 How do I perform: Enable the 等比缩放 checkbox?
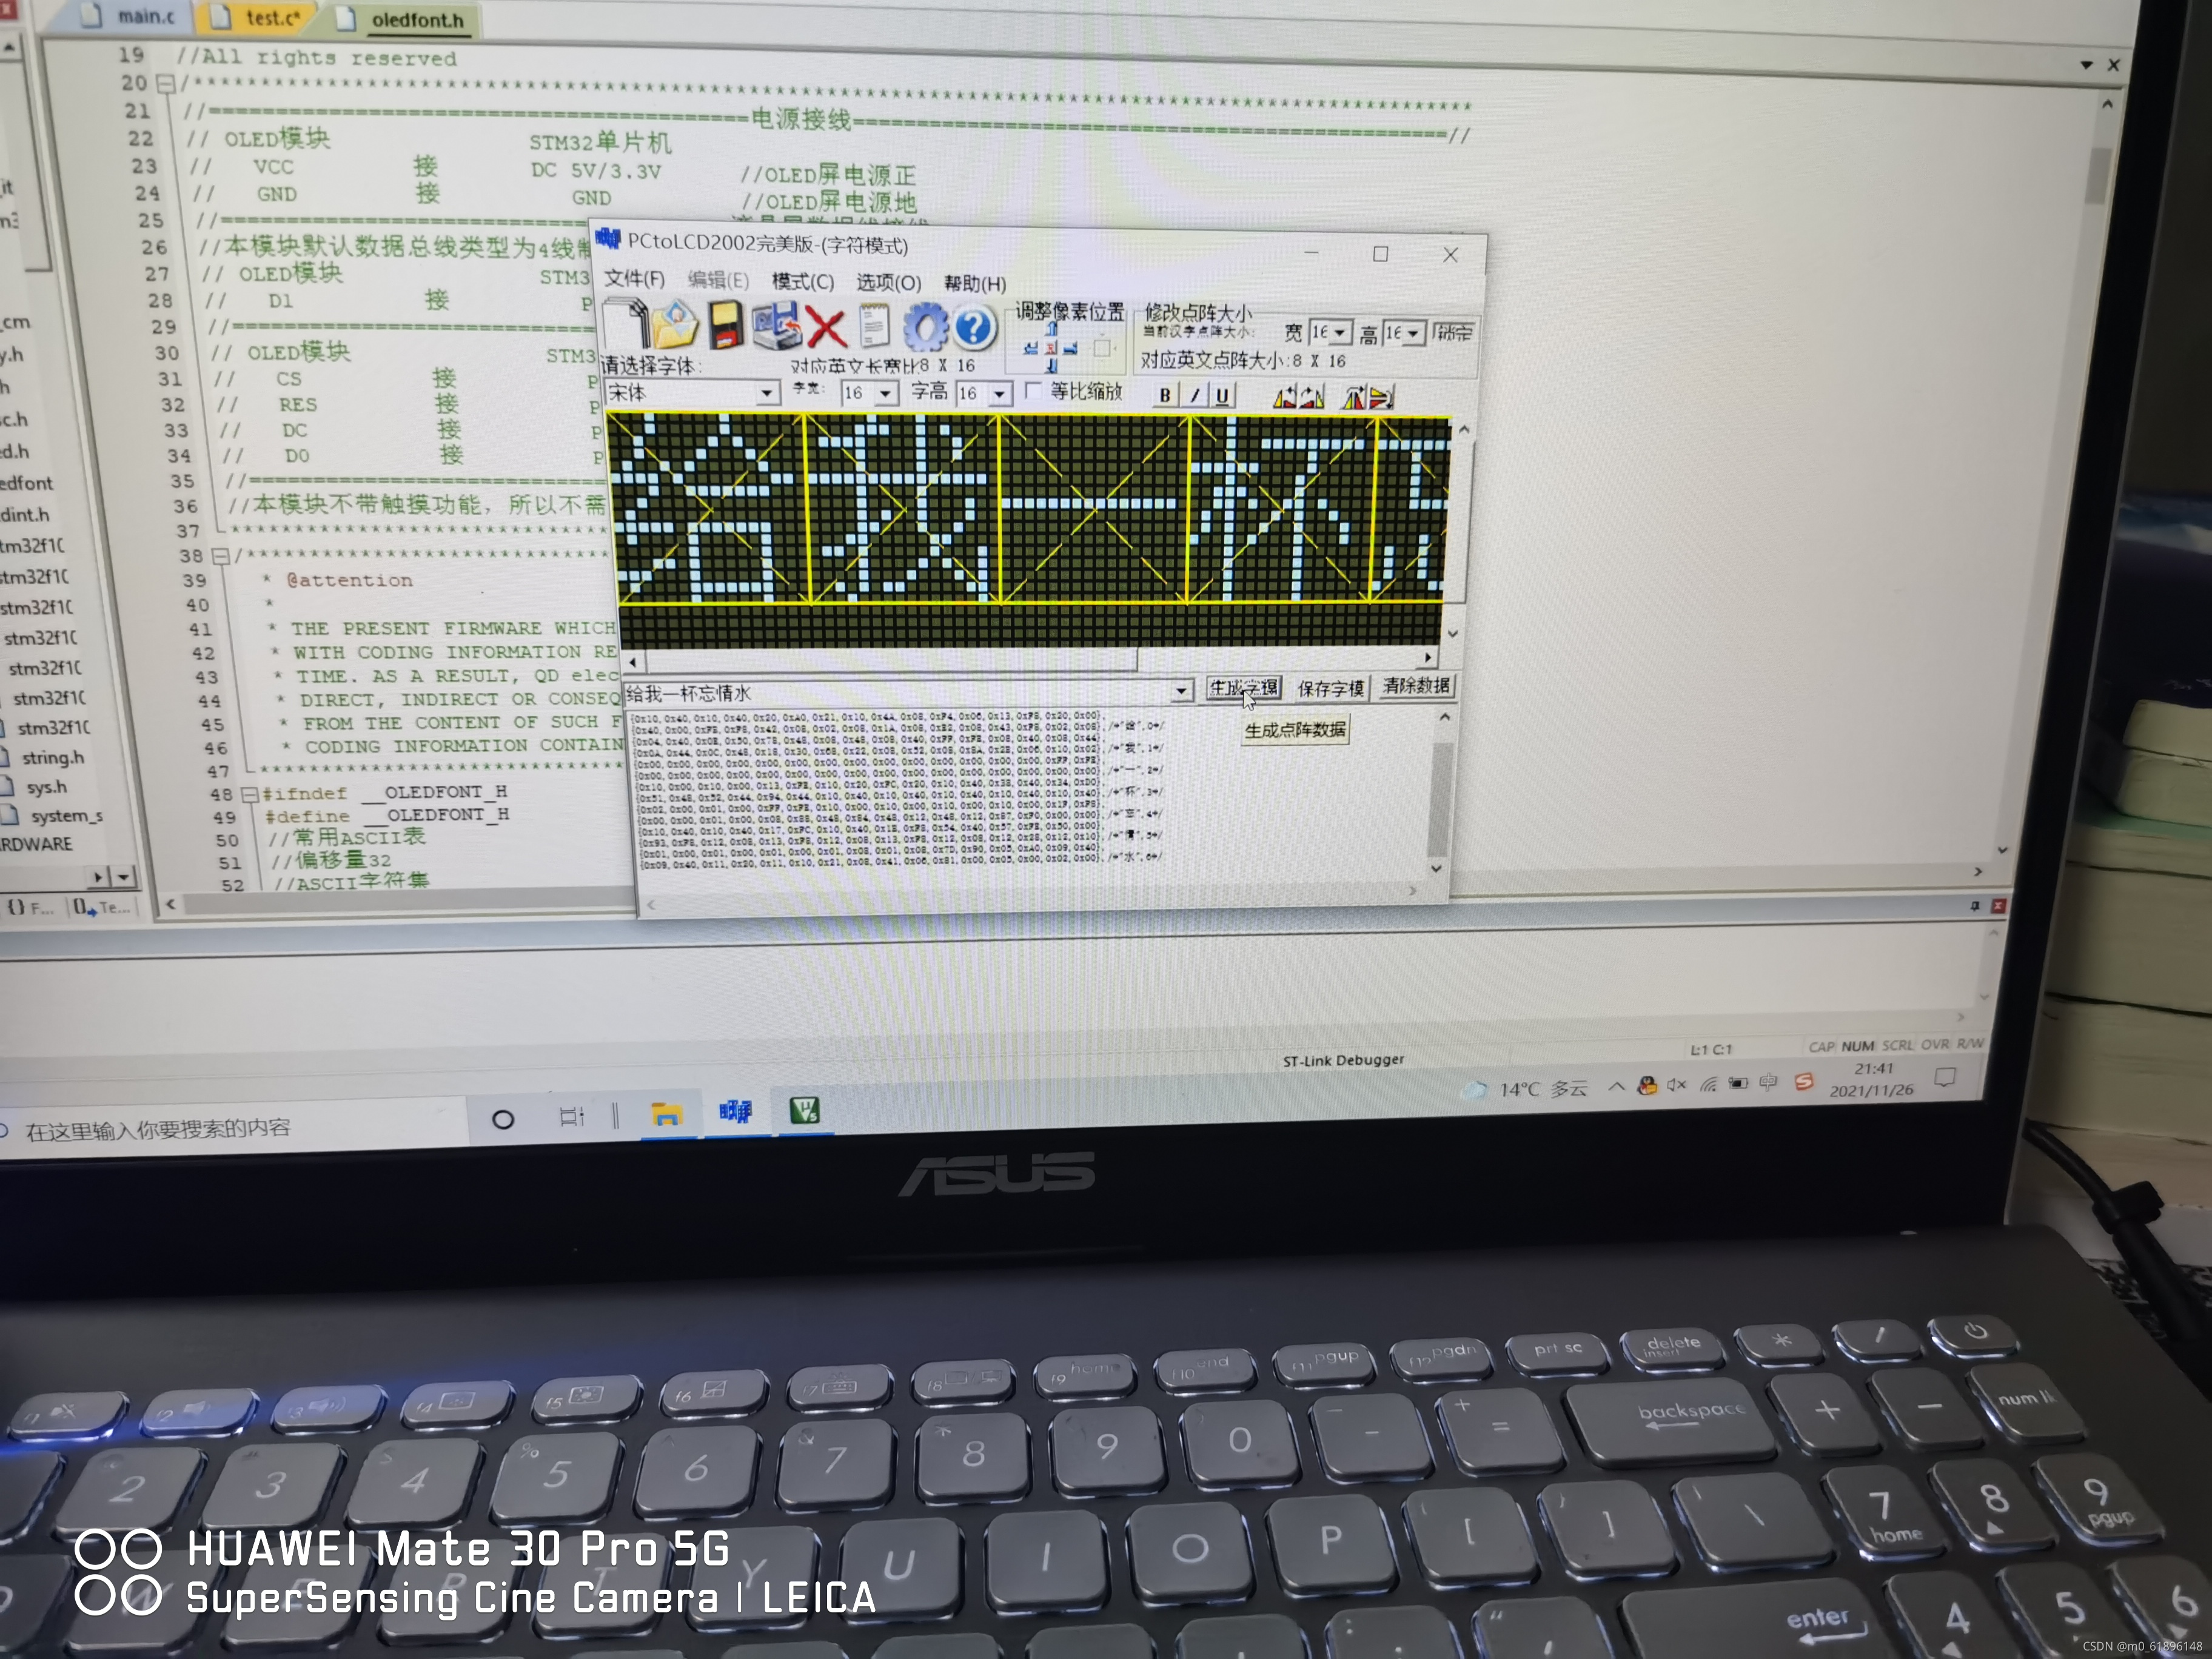(x=1034, y=391)
